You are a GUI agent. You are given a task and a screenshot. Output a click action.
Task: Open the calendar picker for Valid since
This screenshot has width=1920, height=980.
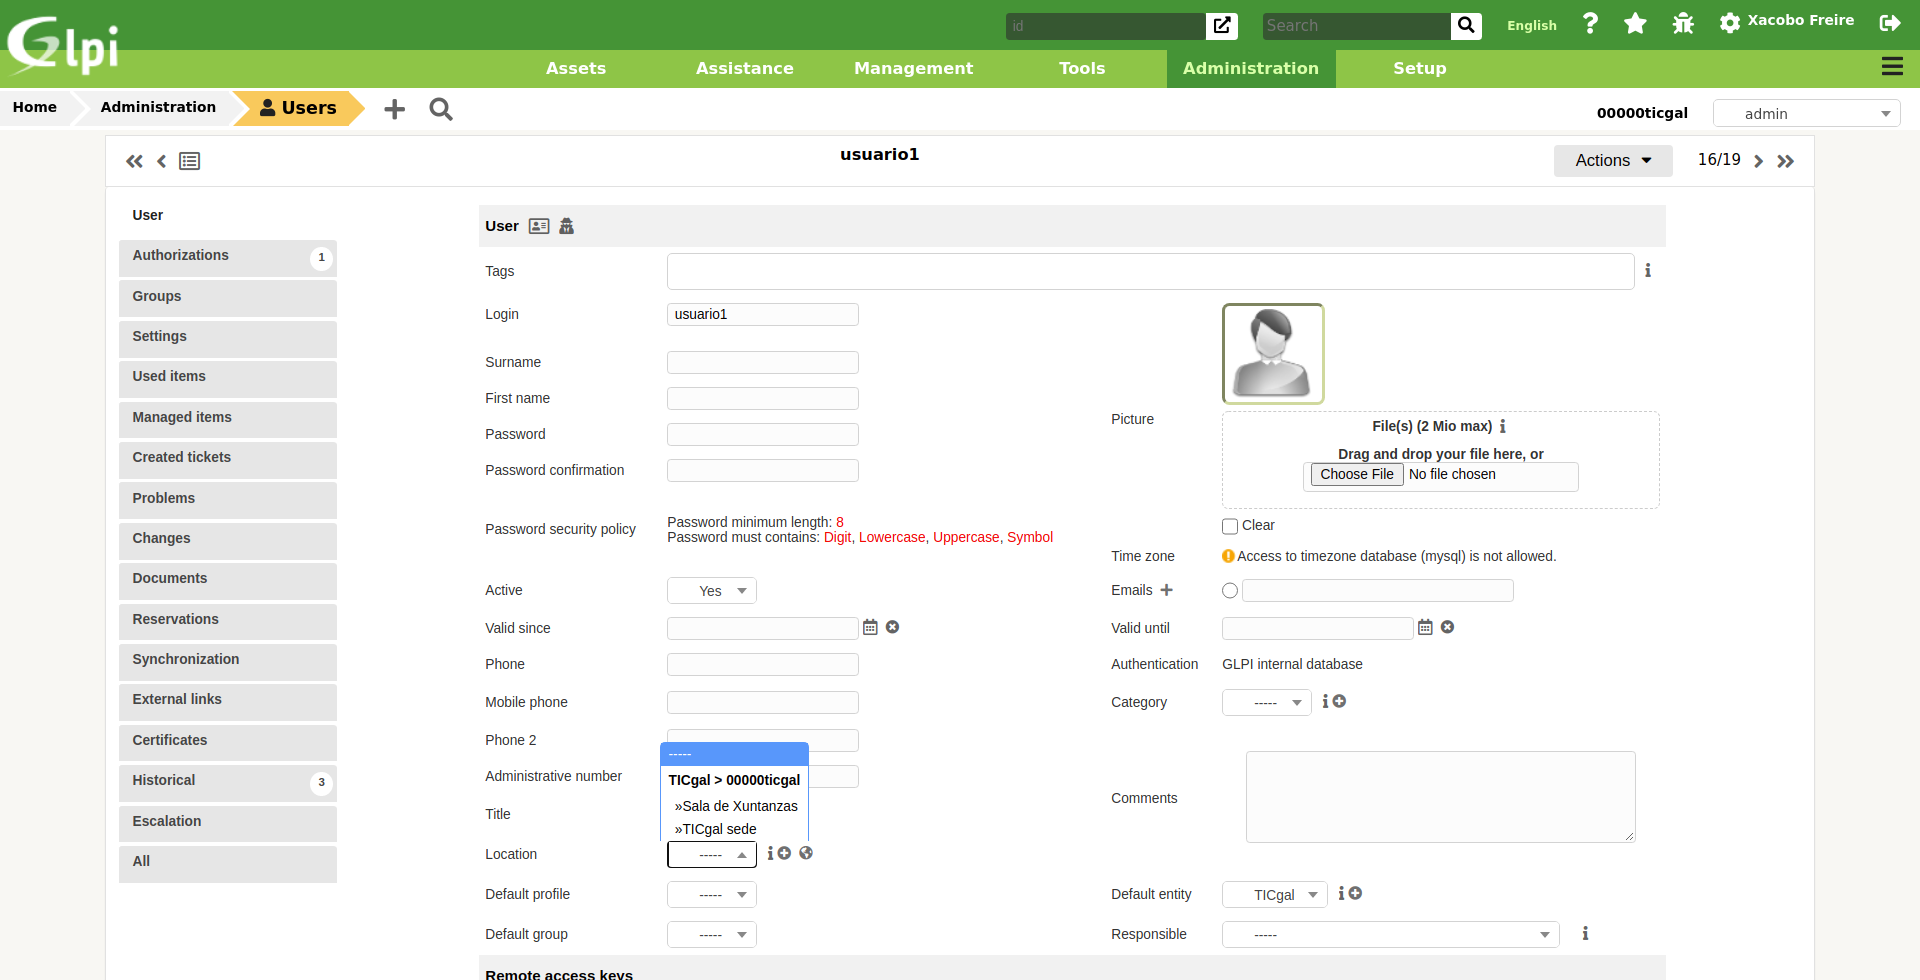pos(869,627)
